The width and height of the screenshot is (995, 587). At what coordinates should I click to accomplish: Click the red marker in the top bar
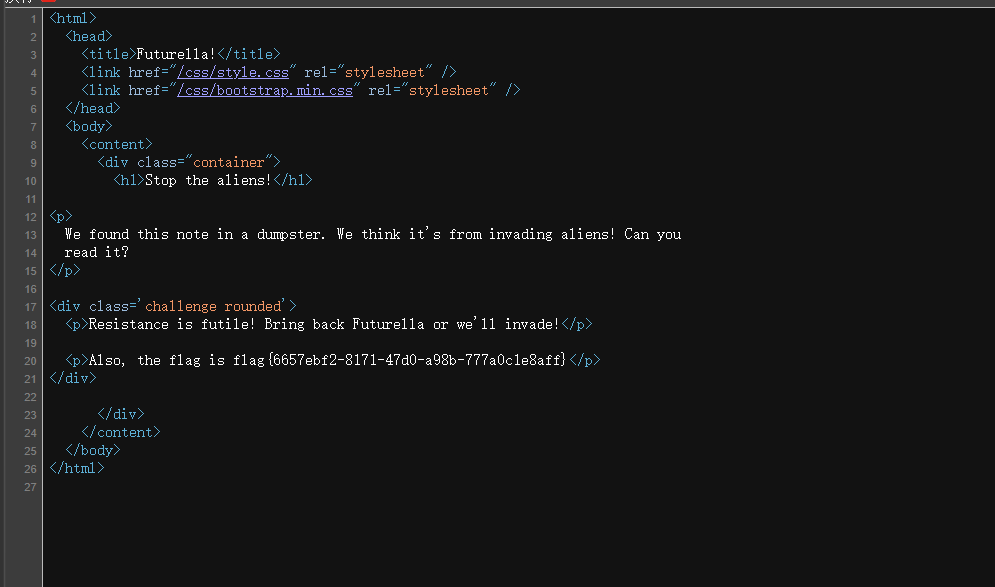[x=48, y=2]
